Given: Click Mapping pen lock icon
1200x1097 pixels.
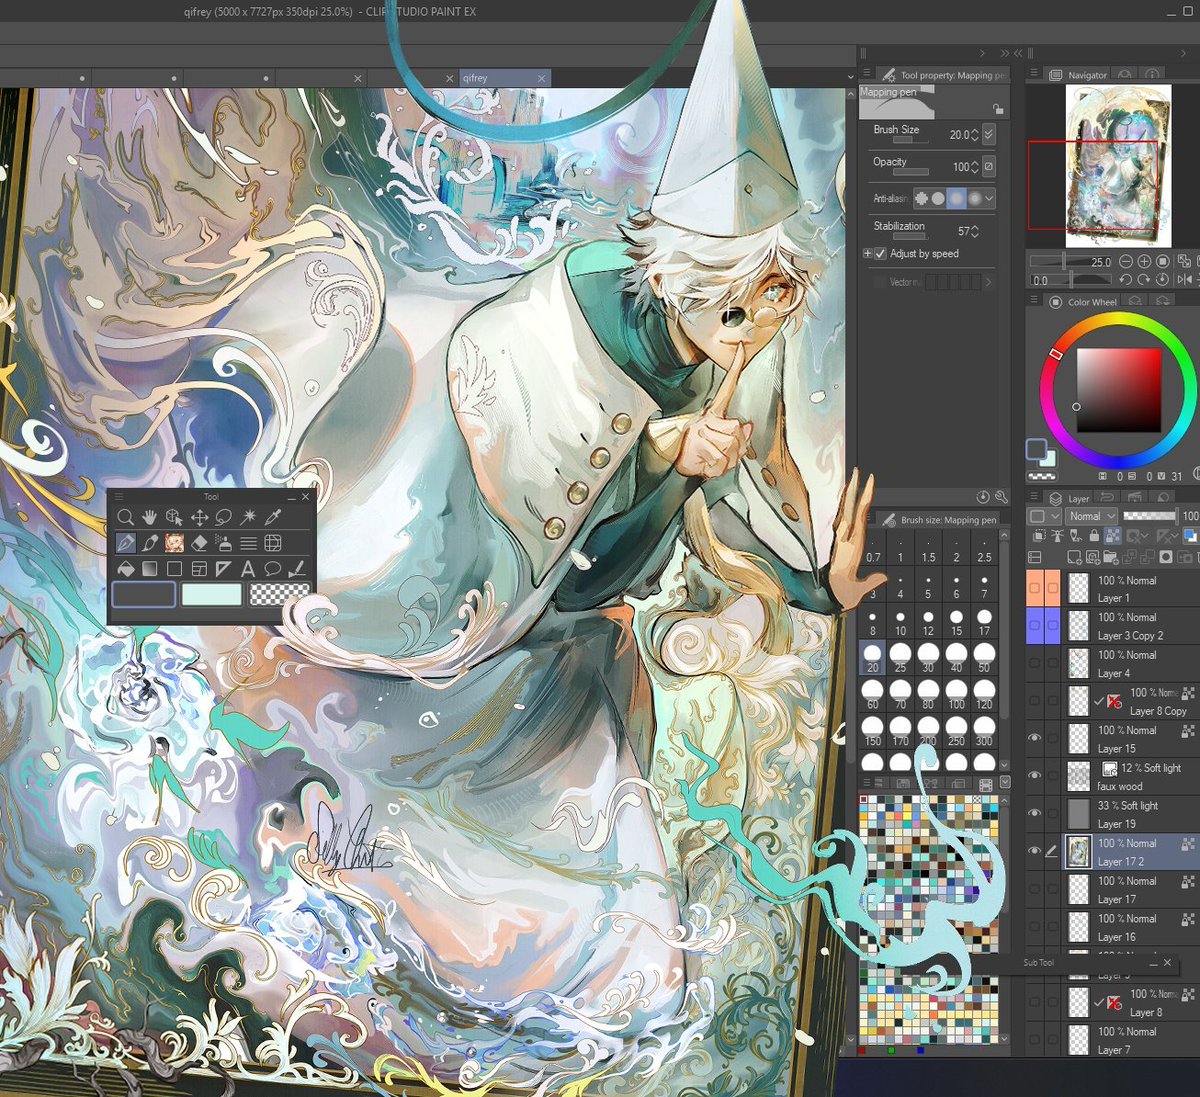Looking at the screenshot, I should pos(997,108).
